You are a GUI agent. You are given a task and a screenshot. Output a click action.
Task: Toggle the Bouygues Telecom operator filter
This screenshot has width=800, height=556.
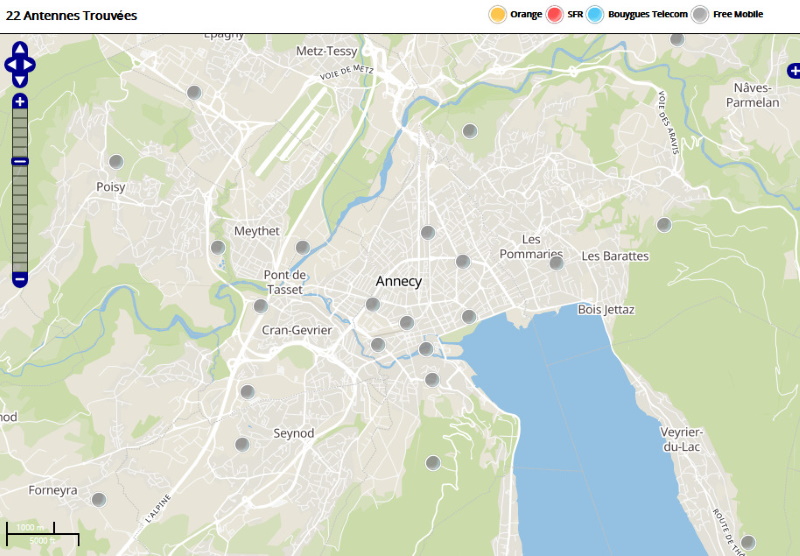point(596,14)
